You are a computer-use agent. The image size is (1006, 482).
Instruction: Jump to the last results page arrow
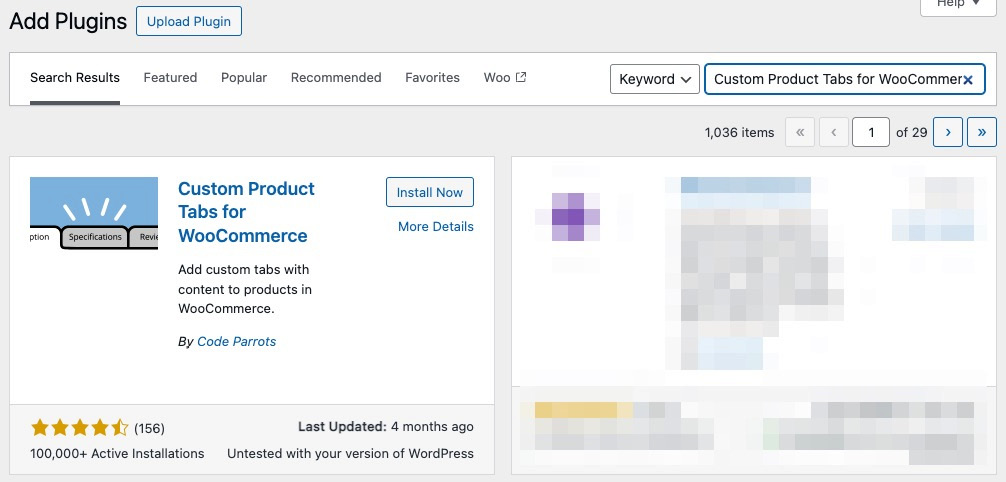pyautogui.click(x=982, y=132)
